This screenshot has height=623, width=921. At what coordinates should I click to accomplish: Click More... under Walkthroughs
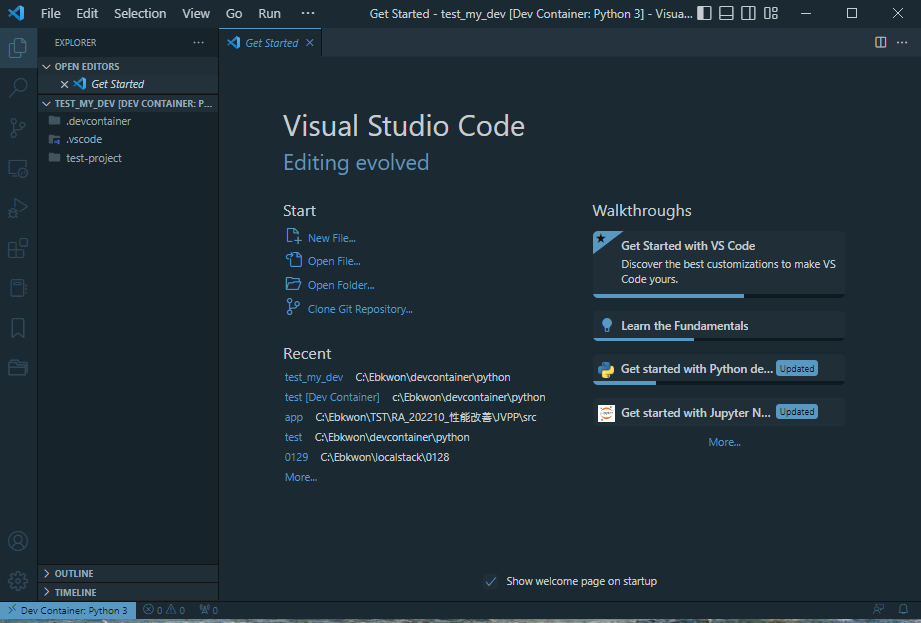724,442
